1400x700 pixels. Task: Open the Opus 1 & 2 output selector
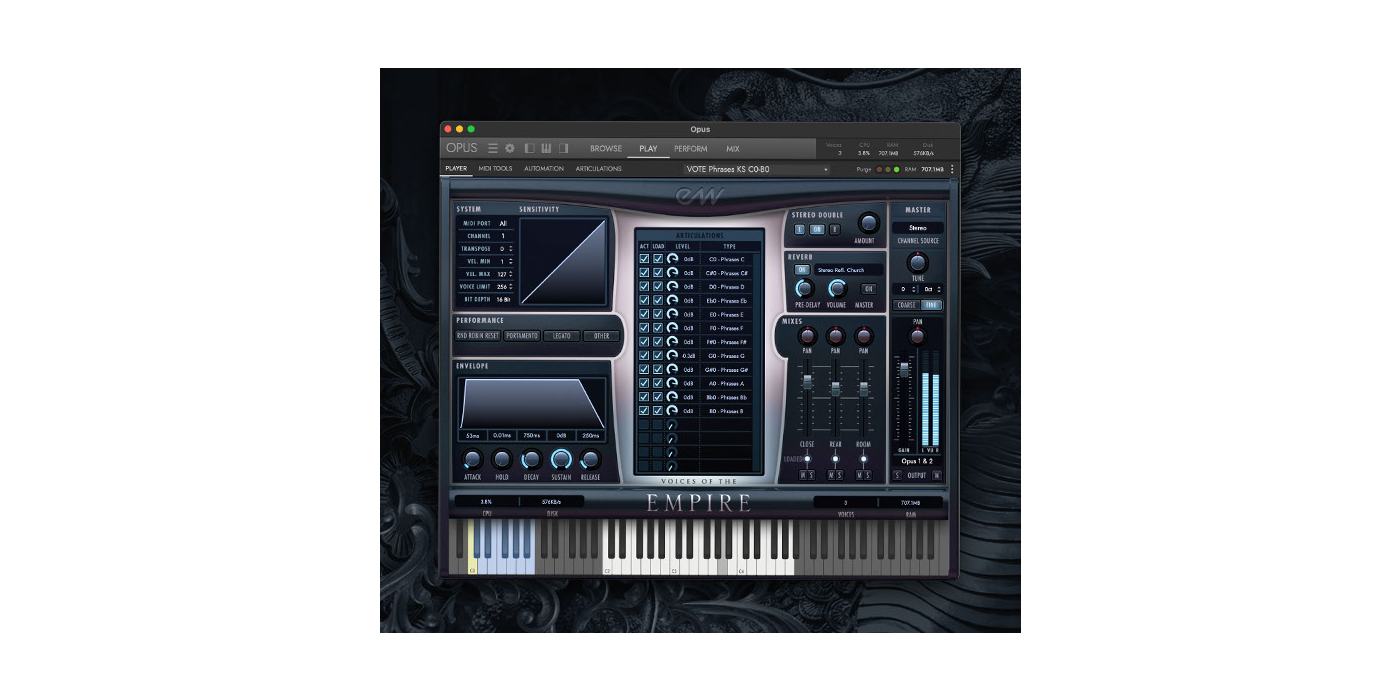pyautogui.click(x=917, y=461)
